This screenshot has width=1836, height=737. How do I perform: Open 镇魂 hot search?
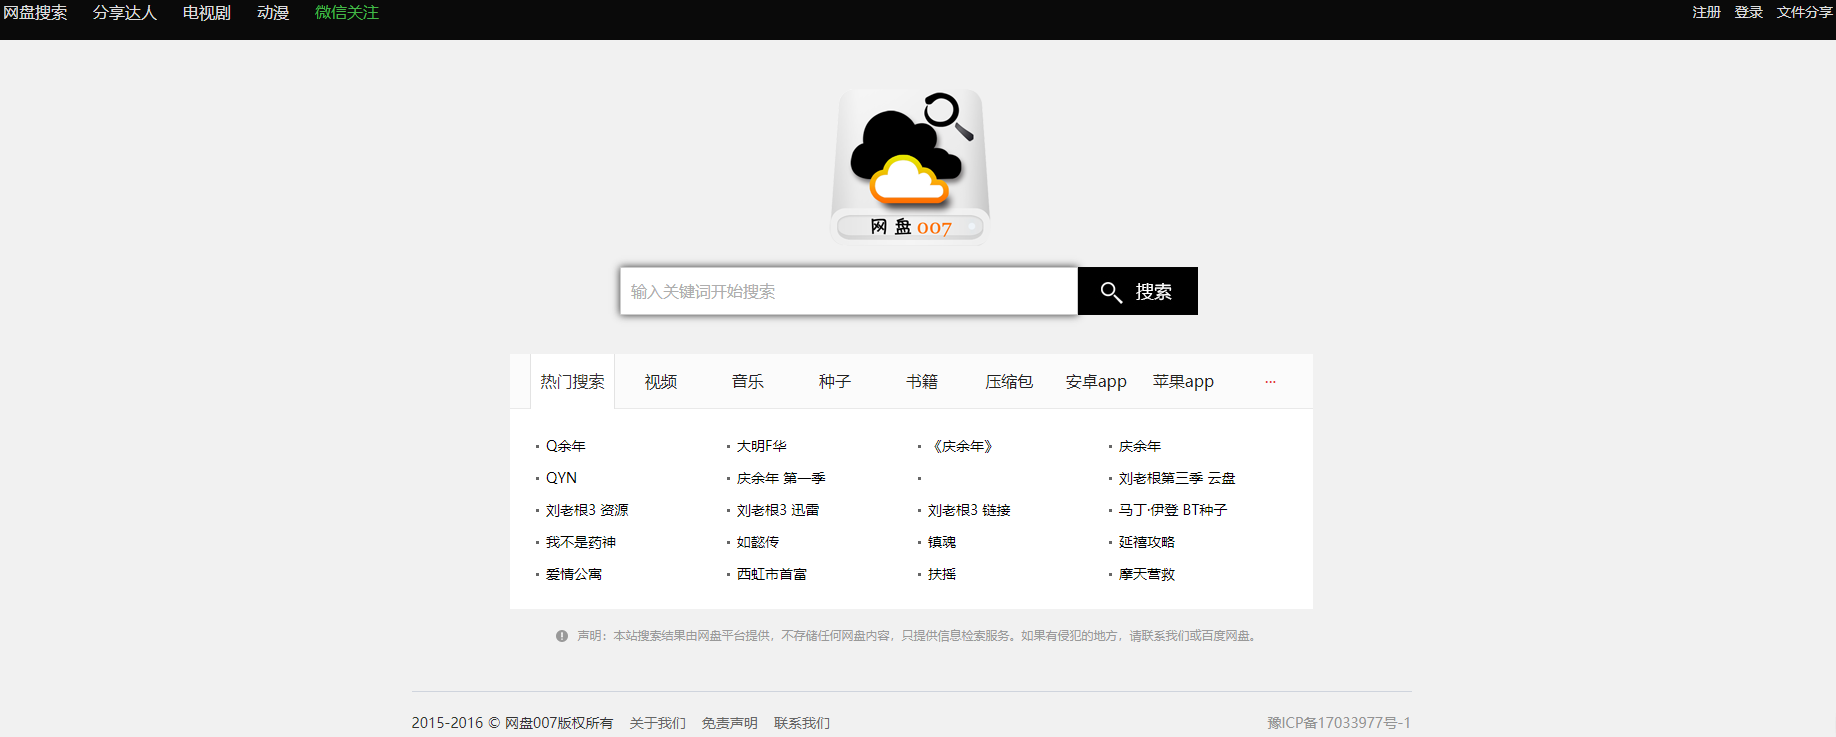click(942, 542)
